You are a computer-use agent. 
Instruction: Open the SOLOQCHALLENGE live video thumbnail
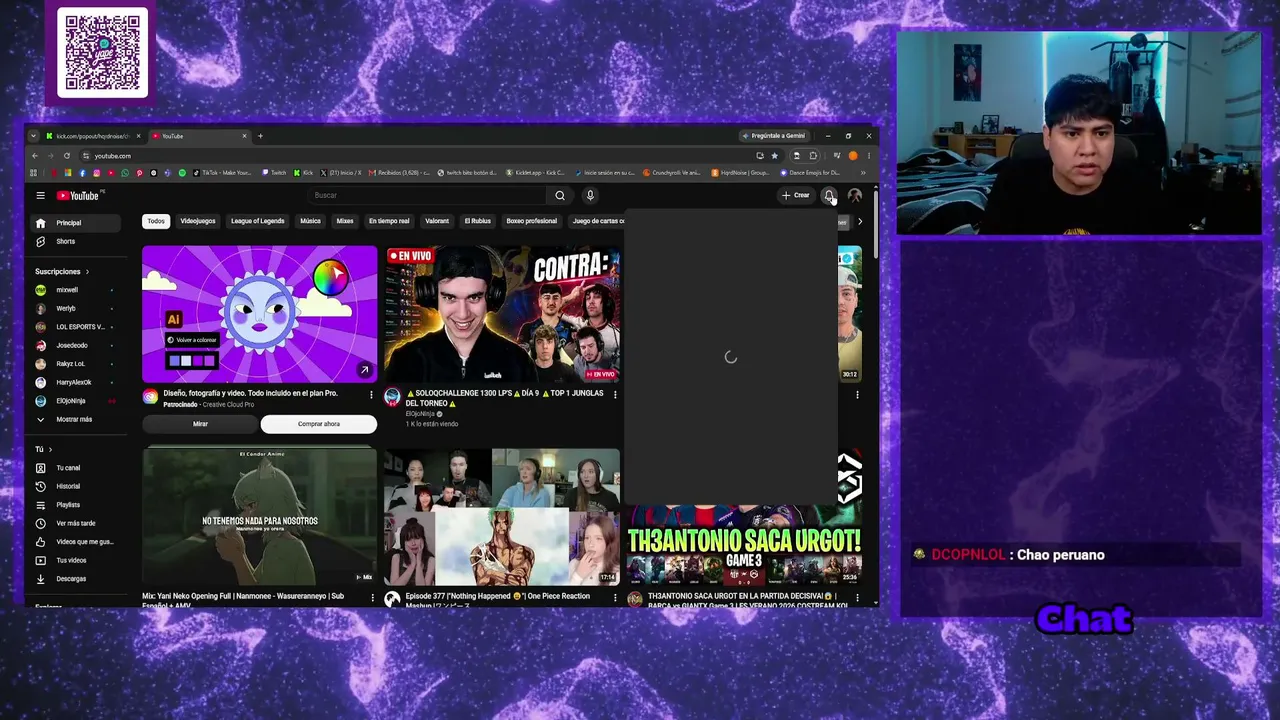pos(502,314)
